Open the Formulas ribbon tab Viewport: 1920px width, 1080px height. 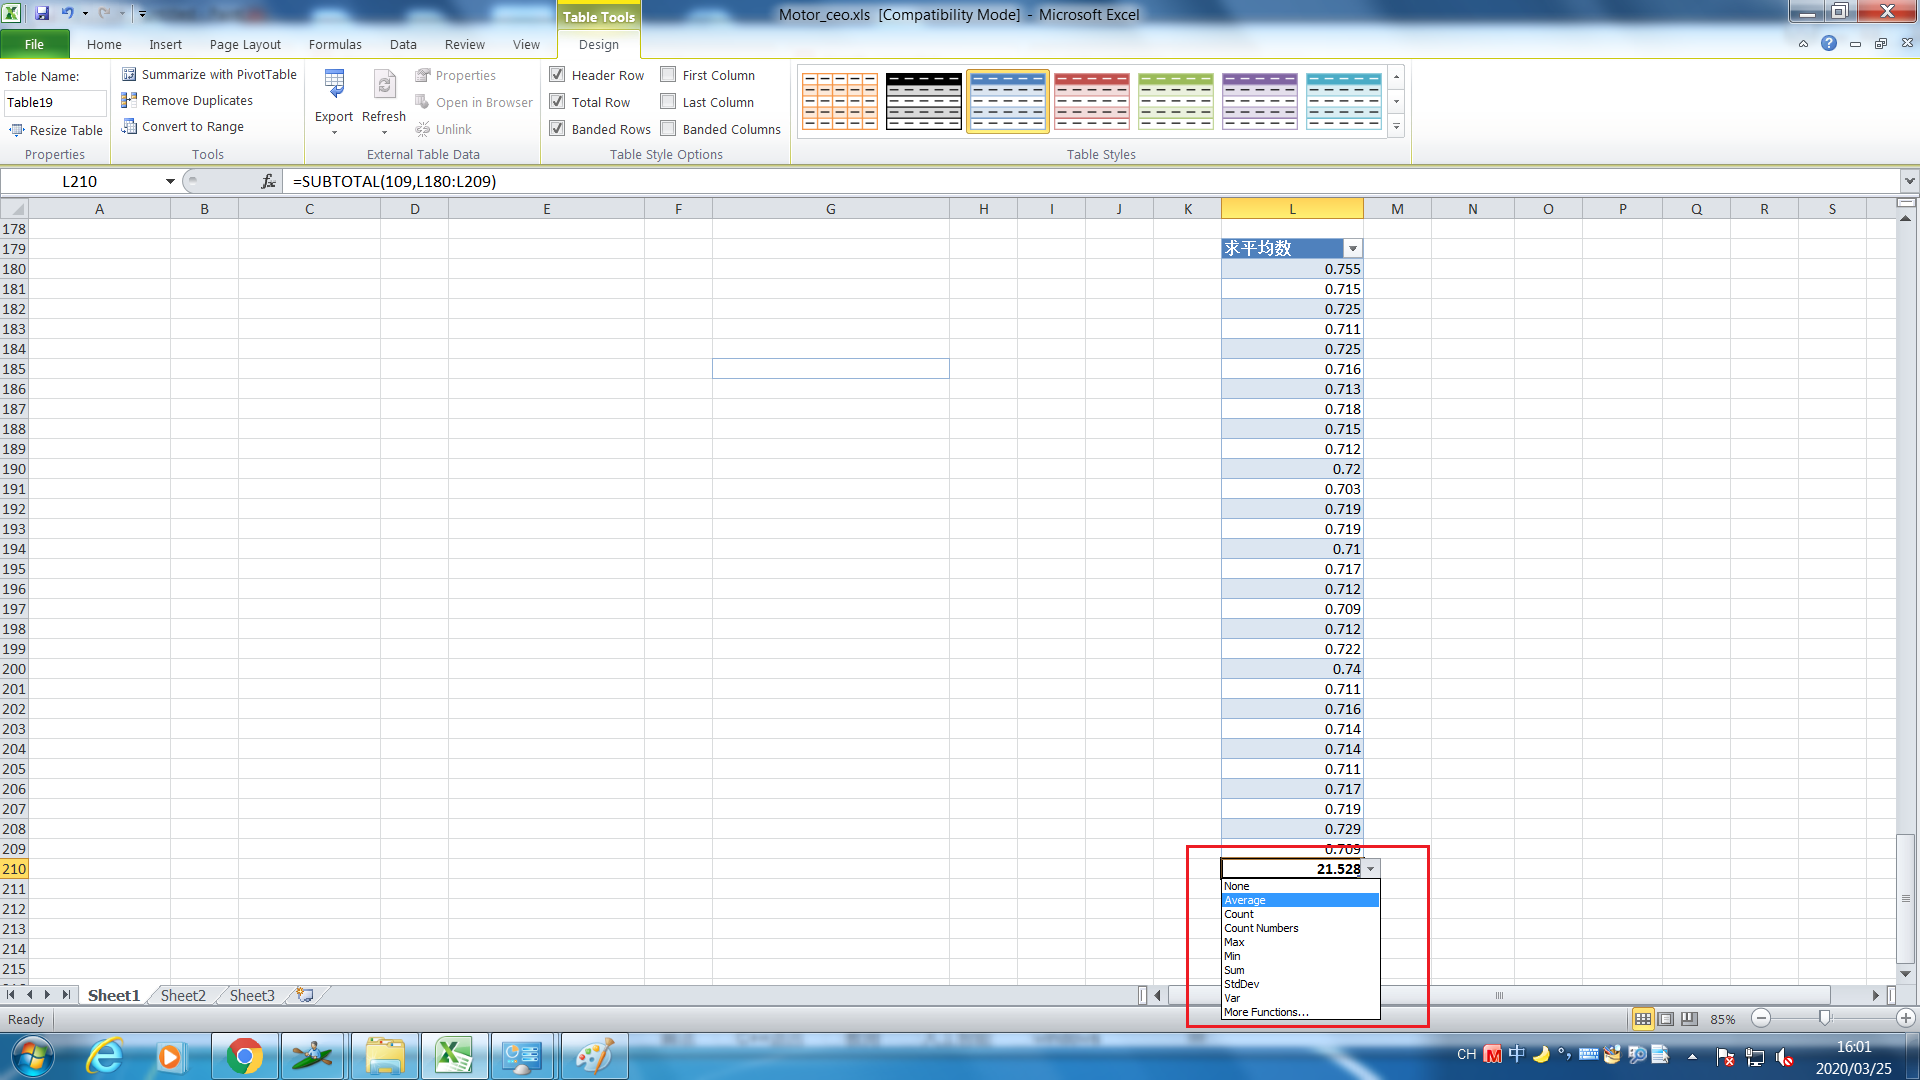tap(335, 45)
